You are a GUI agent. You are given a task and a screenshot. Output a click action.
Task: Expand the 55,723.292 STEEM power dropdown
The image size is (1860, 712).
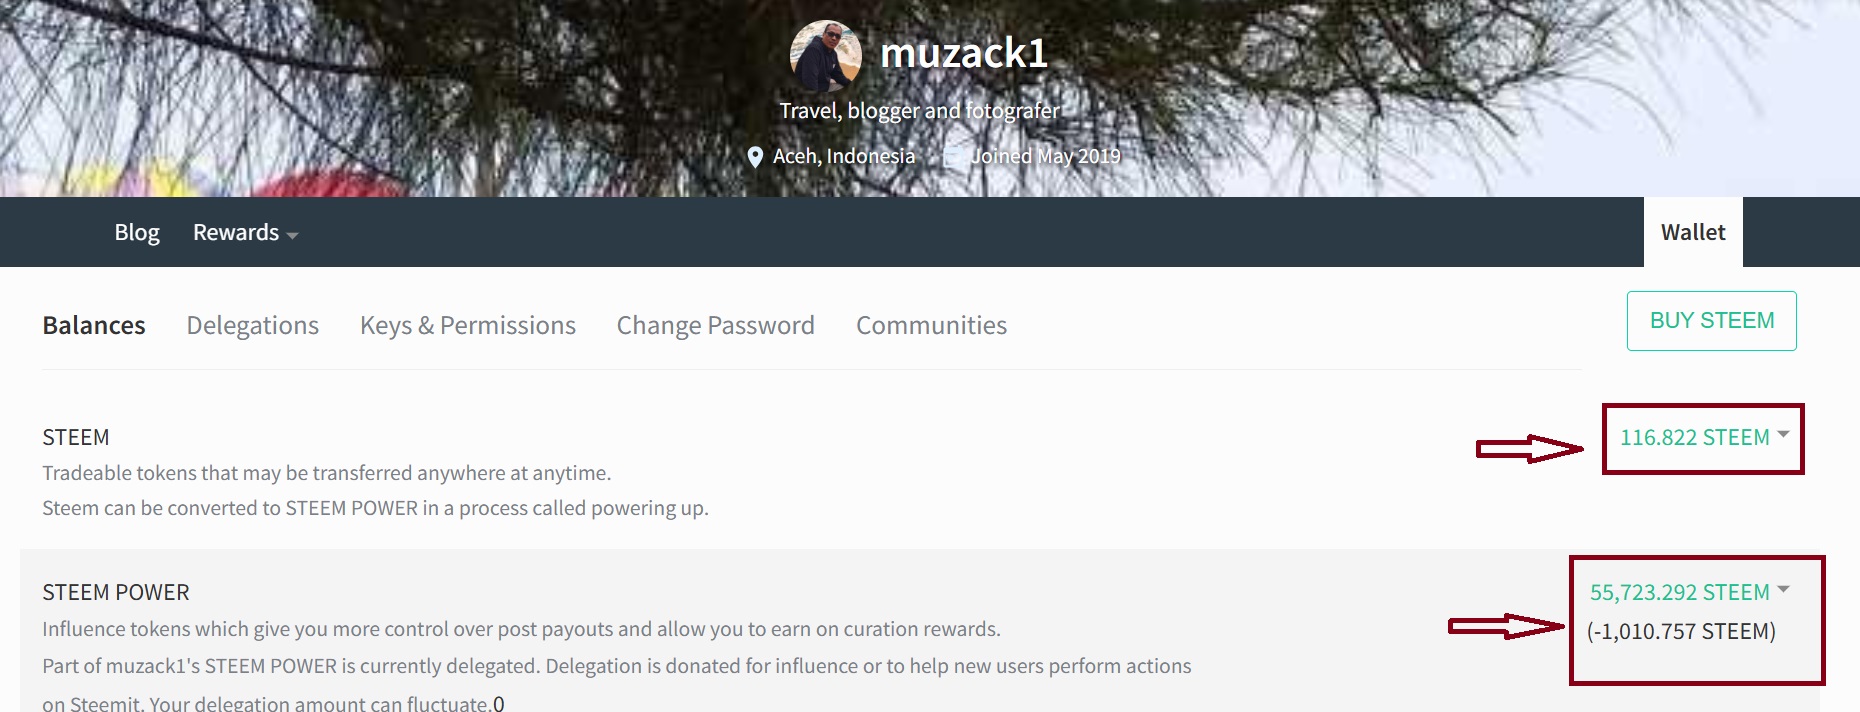pos(1689,592)
